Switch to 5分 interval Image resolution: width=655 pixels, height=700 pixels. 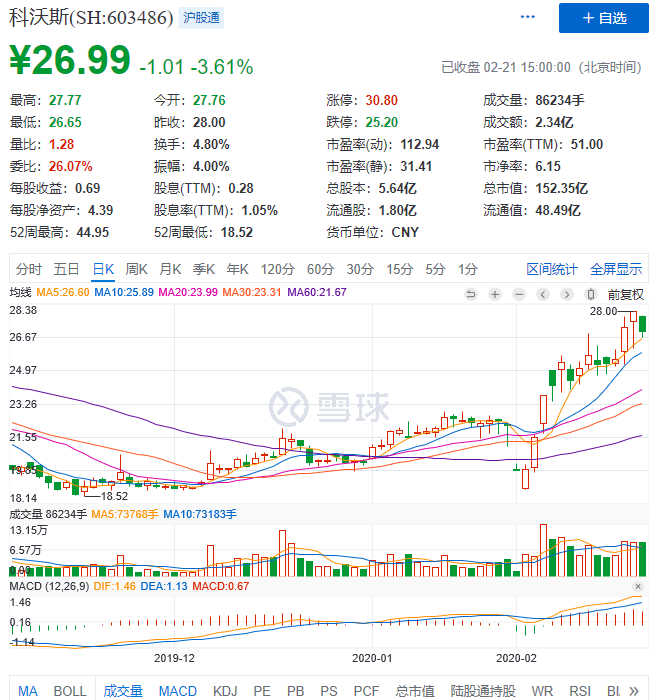[435, 269]
